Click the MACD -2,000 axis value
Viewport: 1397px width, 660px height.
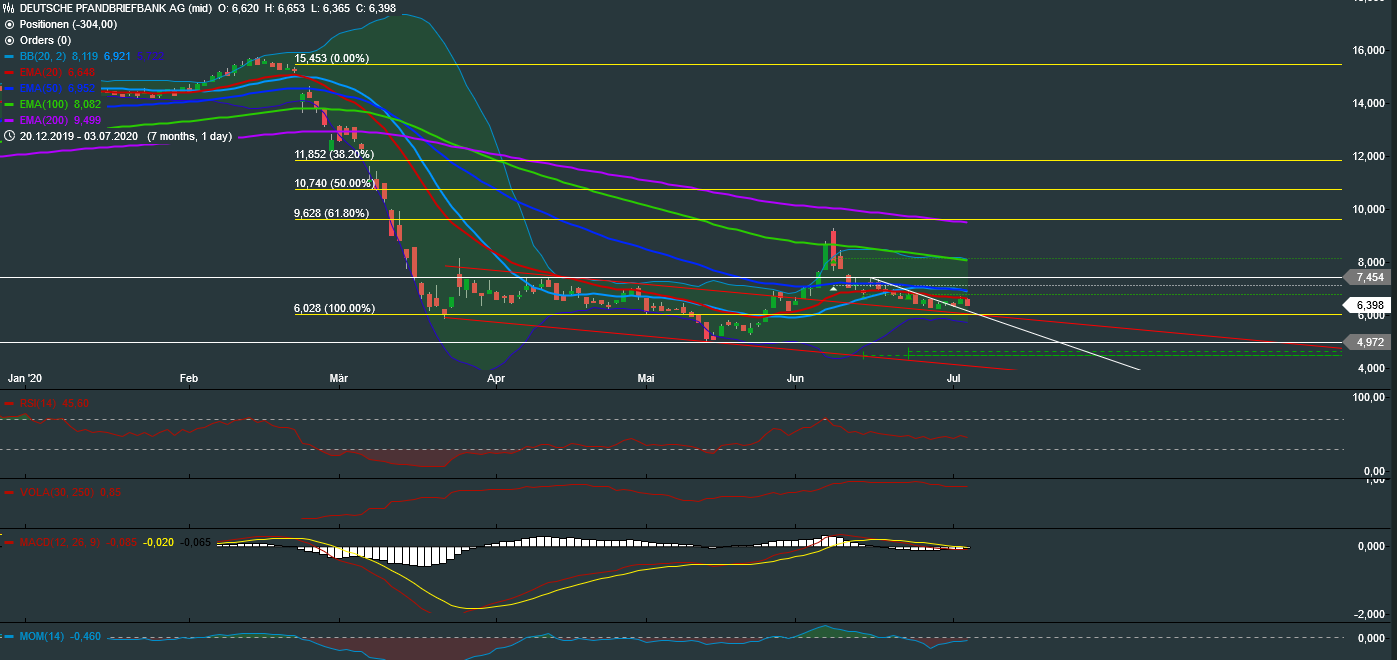tap(1370, 614)
